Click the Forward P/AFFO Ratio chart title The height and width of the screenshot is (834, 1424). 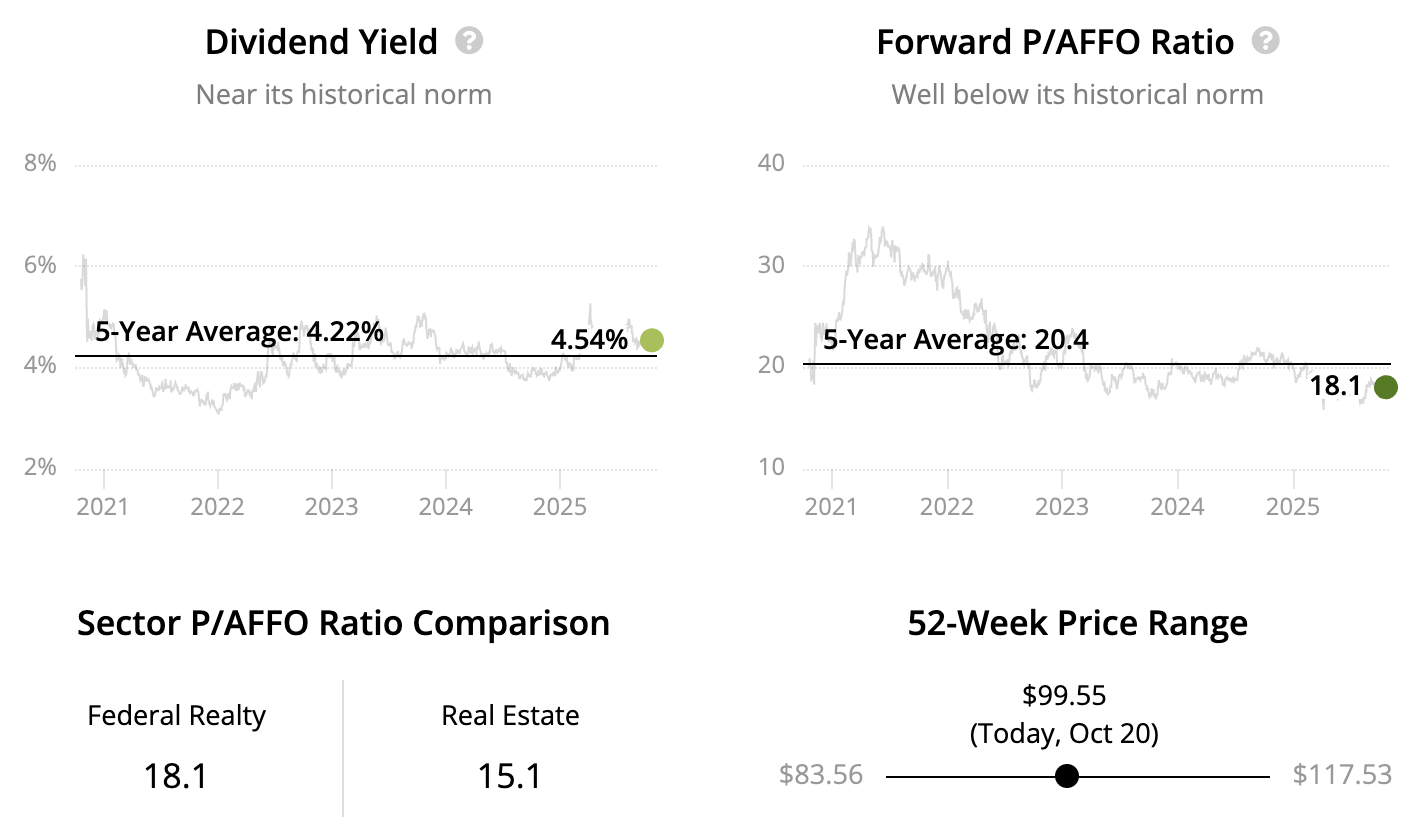1055,42
